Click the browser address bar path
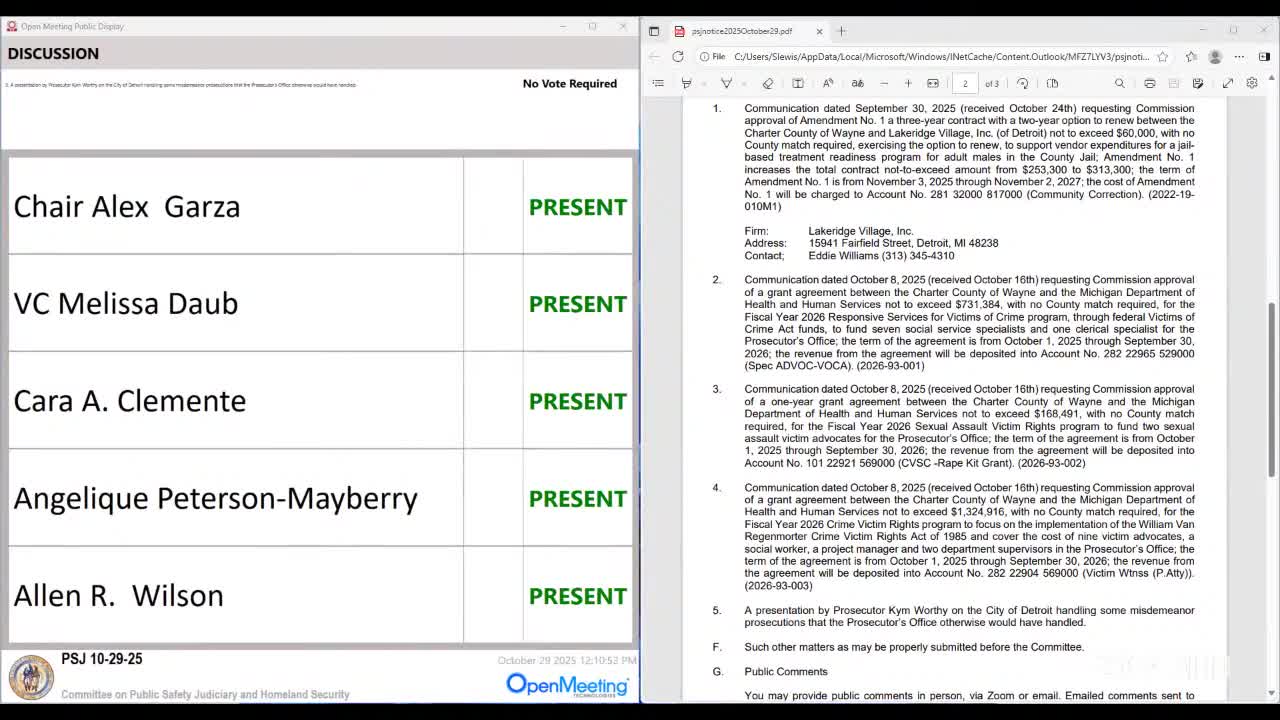 (941, 57)
